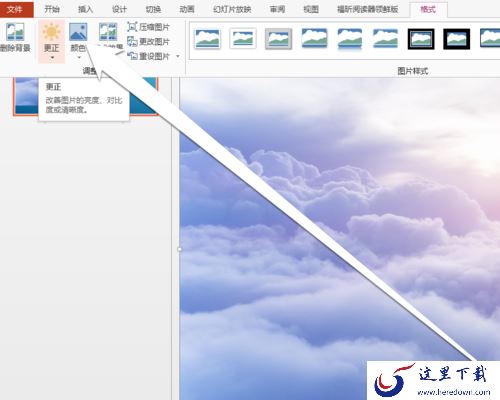
Task: Apply the double black frame picture style
Action: click(421, 39)
